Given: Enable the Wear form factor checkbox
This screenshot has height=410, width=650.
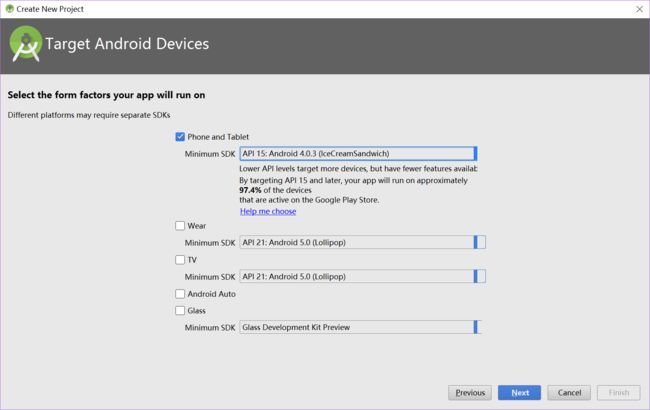Looking at the screenshot, I should (180, 226).
